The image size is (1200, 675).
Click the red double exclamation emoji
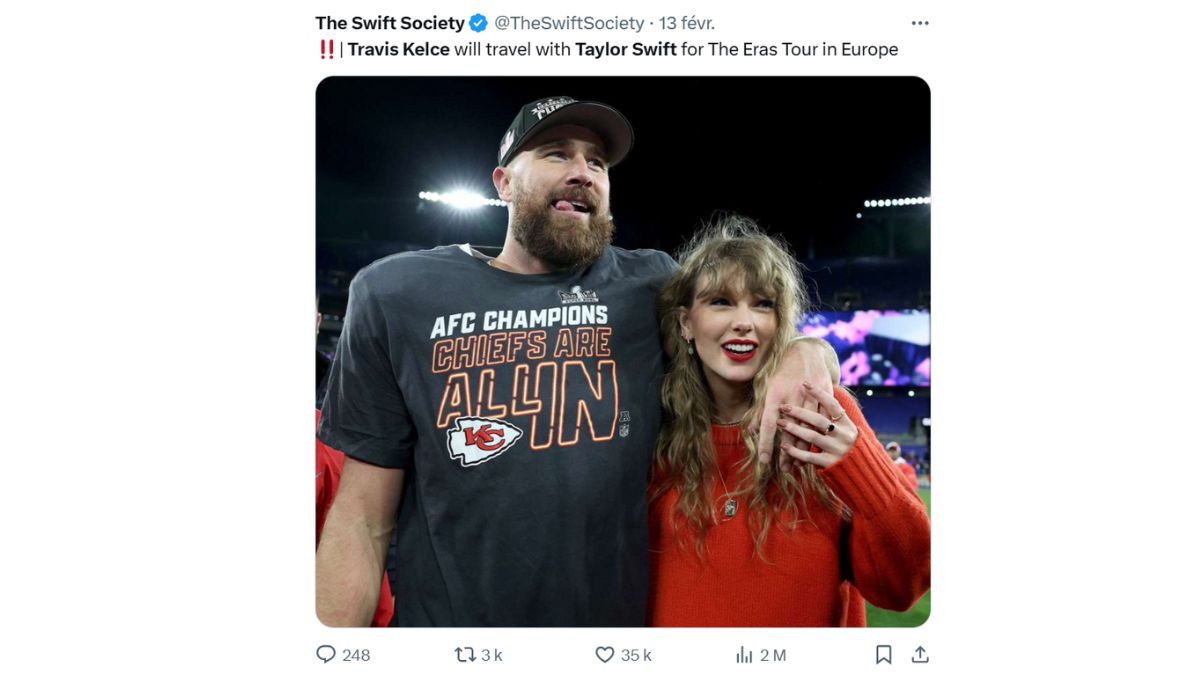coord(327,48)
